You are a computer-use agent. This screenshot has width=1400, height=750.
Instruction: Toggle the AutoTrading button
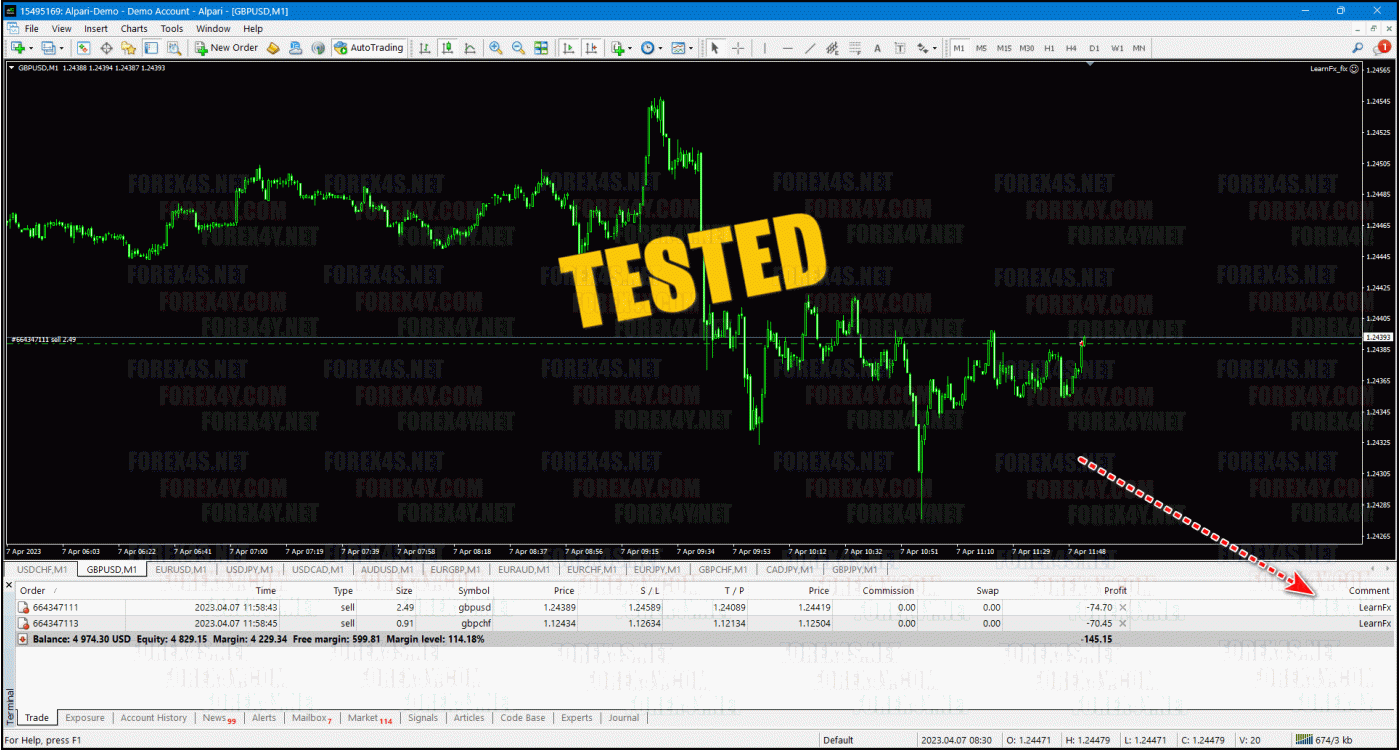click(x=369, y=48)
